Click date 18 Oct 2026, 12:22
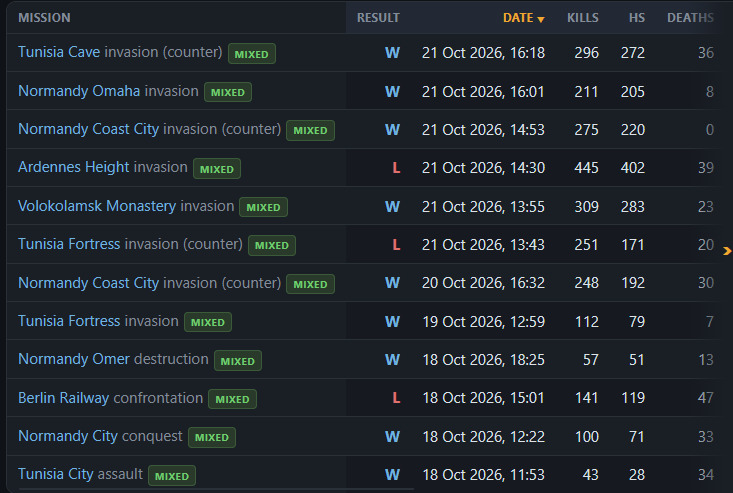 (483, 436)
